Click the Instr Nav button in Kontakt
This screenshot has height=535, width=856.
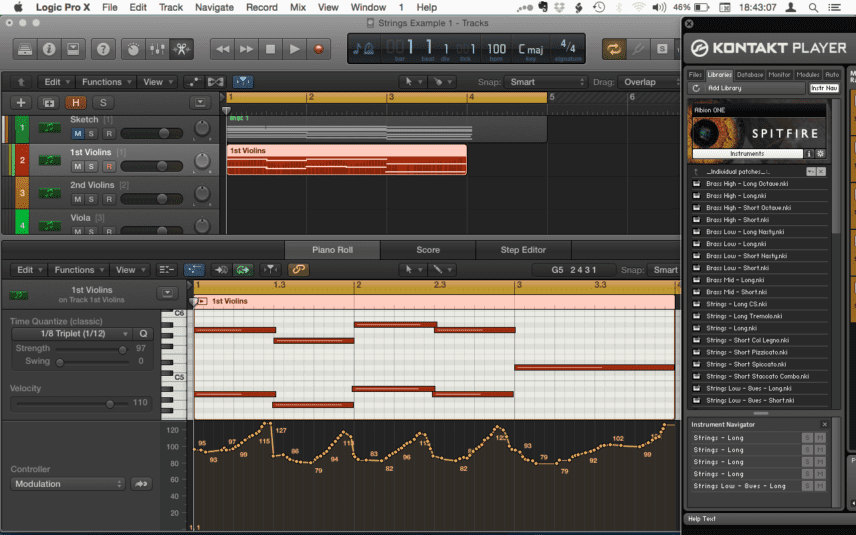[x=824, y=88]
